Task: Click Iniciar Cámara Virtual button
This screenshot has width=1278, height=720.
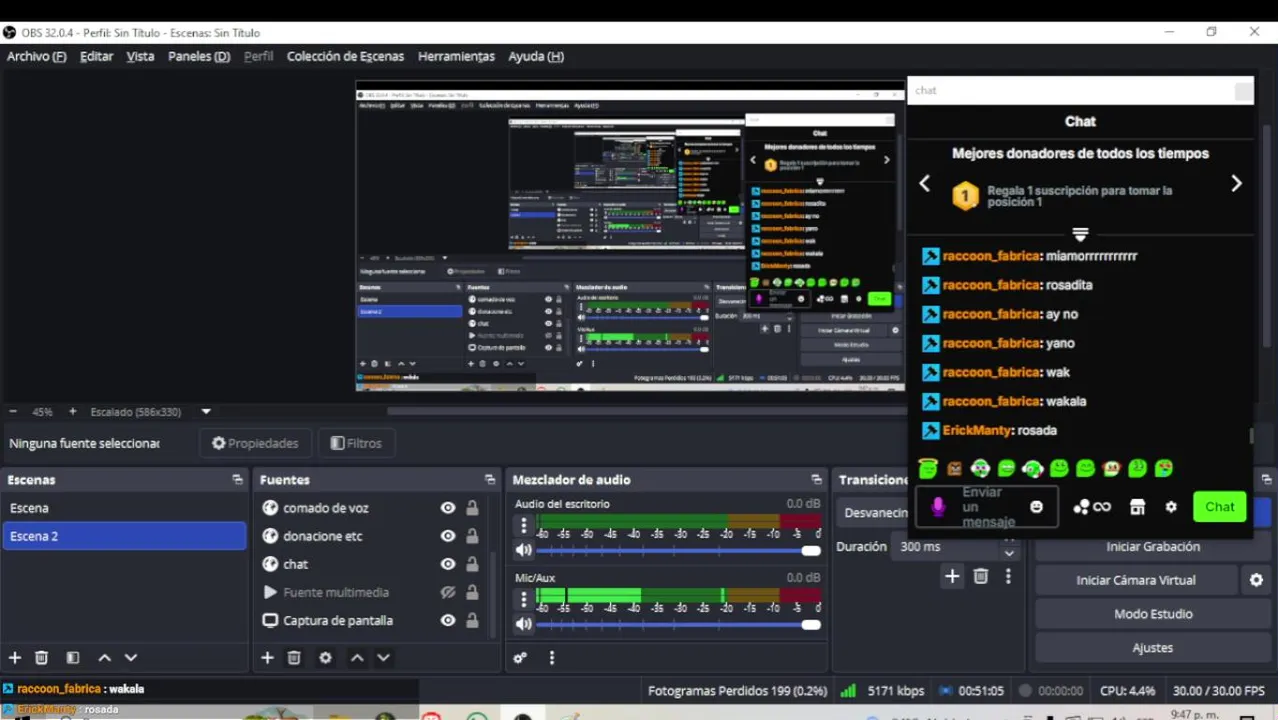Action: point(1136,580)
